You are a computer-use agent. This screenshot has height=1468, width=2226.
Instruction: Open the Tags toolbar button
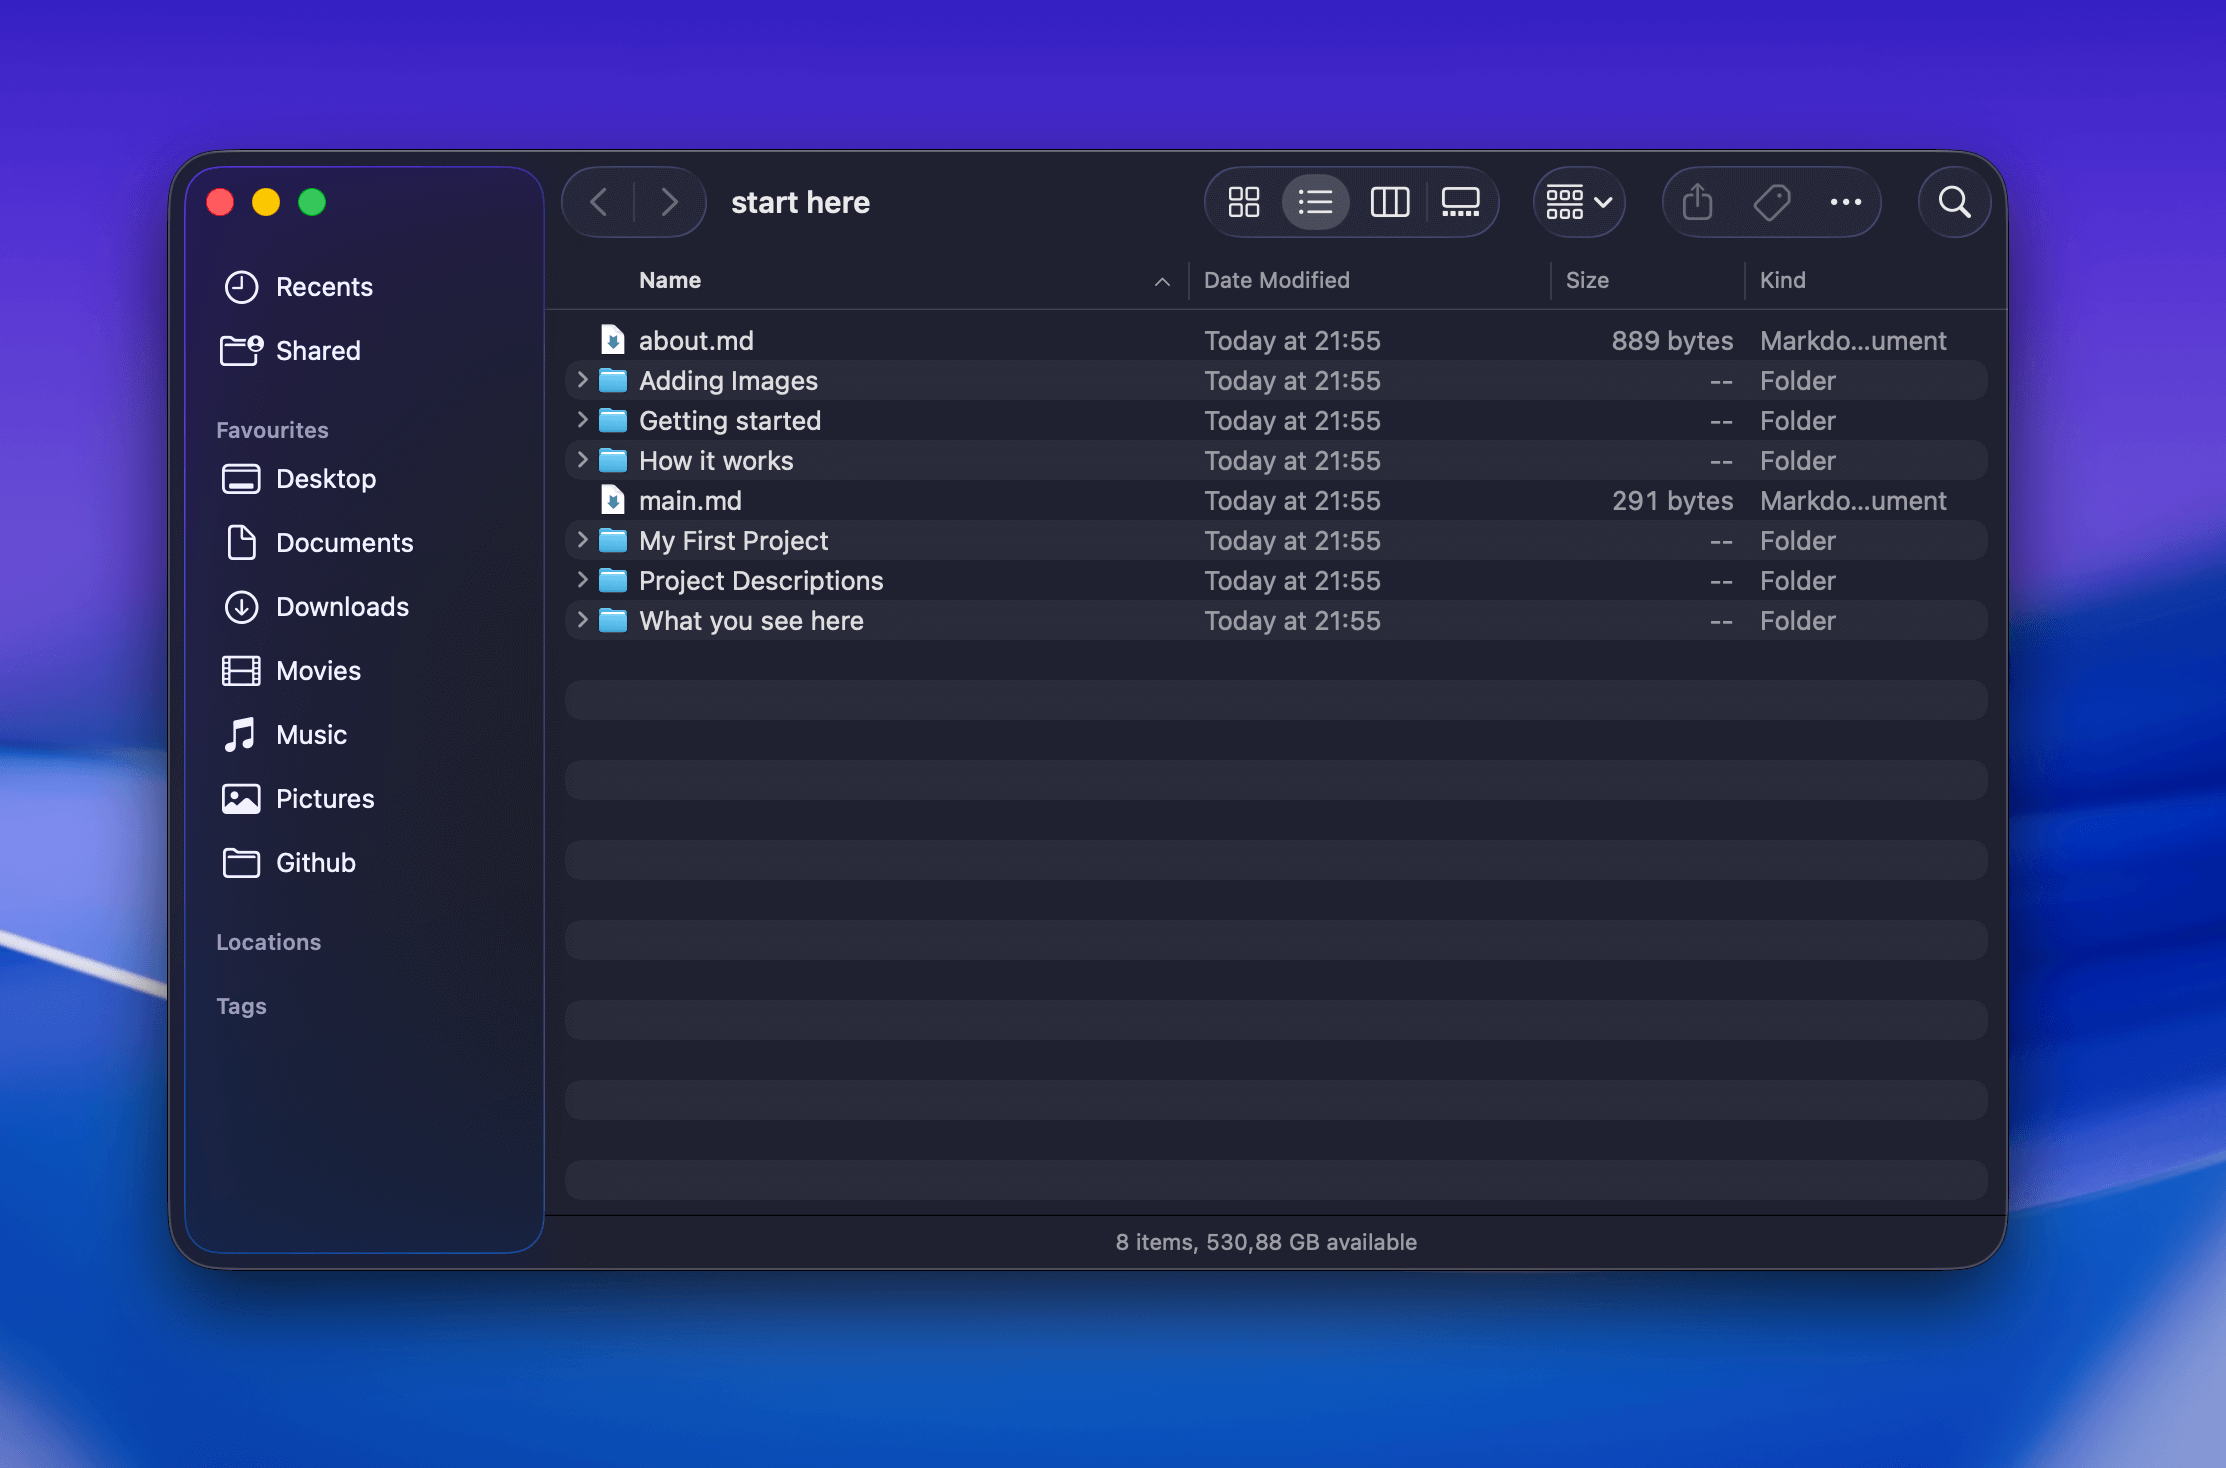click(1771, 202)
